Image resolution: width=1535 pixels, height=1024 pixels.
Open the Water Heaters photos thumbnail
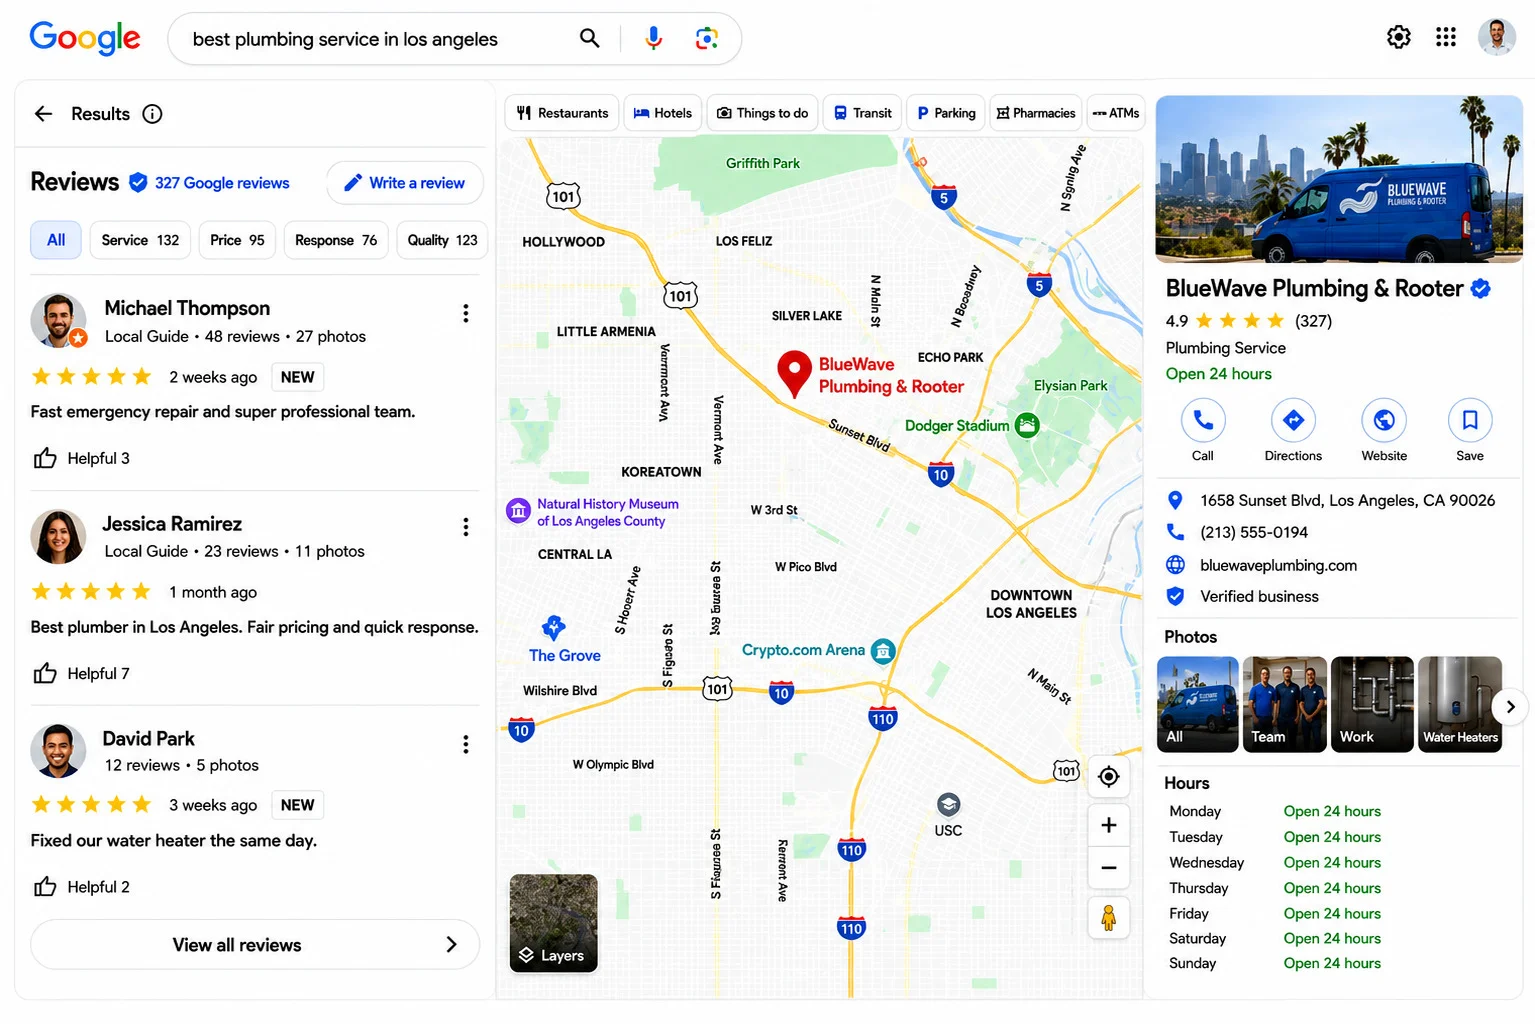(x=1460, y=704)
